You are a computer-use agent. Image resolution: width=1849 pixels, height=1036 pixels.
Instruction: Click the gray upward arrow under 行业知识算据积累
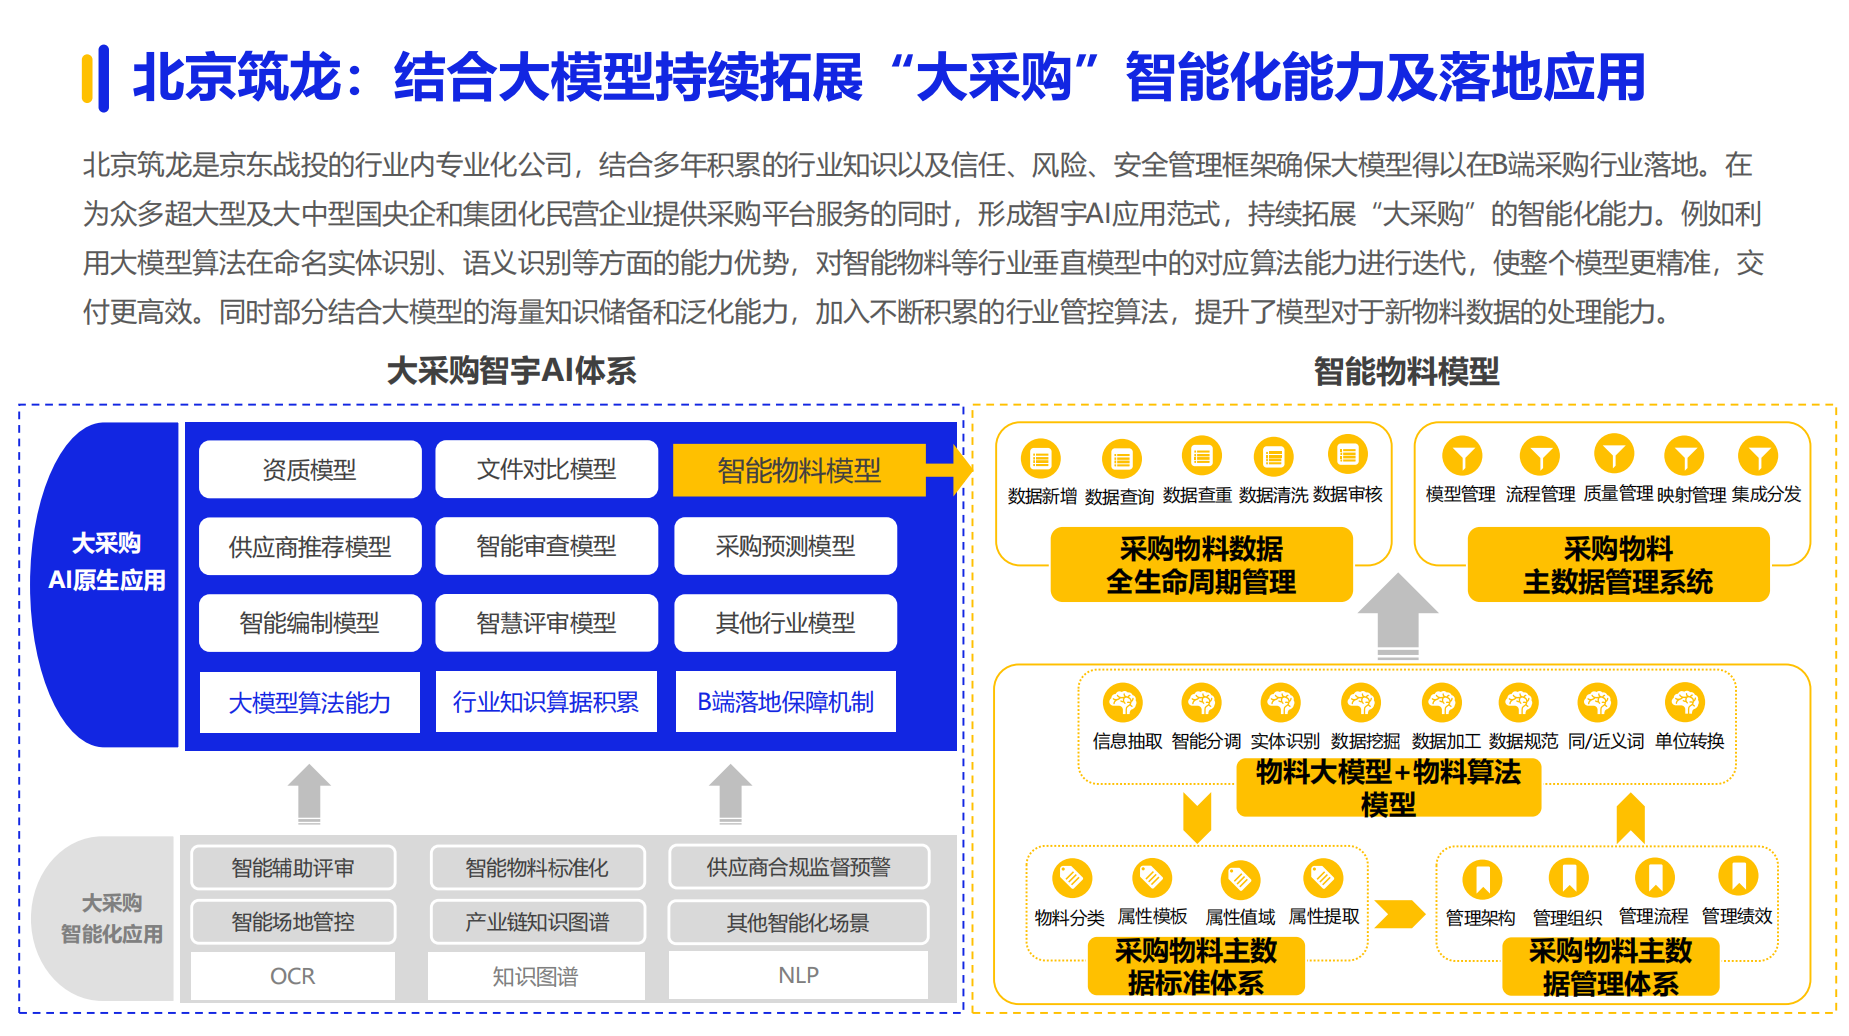pos(731,794)
